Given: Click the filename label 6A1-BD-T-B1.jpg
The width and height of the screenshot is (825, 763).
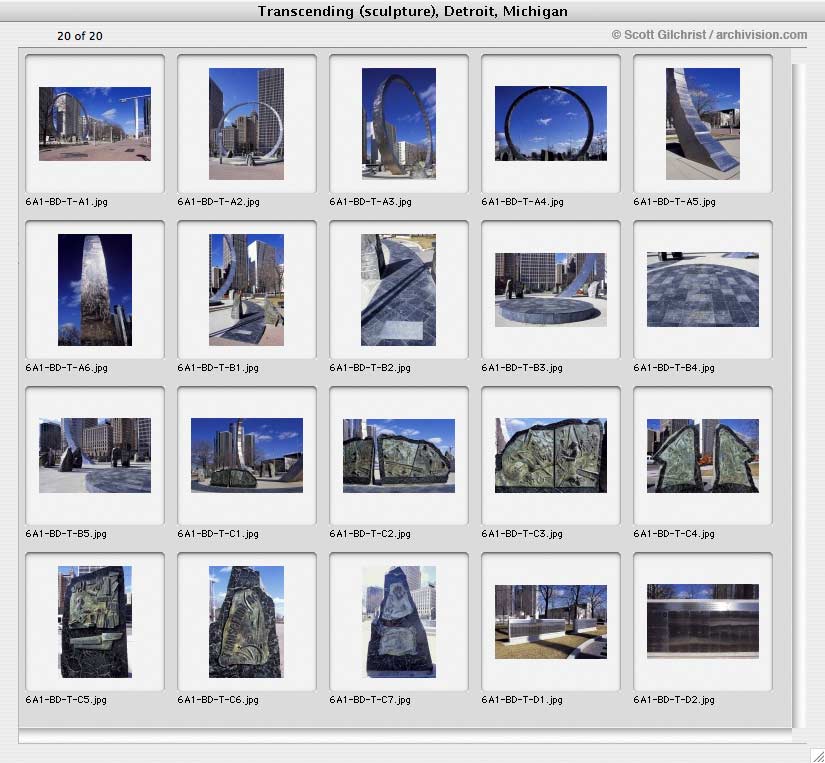Looking at the screenshot, I should coord(218,368).
